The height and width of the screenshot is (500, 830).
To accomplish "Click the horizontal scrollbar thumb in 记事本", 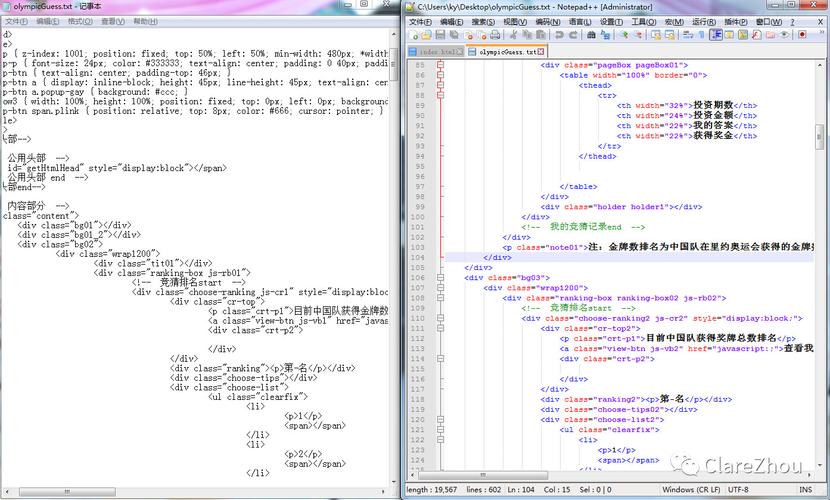I will coord(67,492).
